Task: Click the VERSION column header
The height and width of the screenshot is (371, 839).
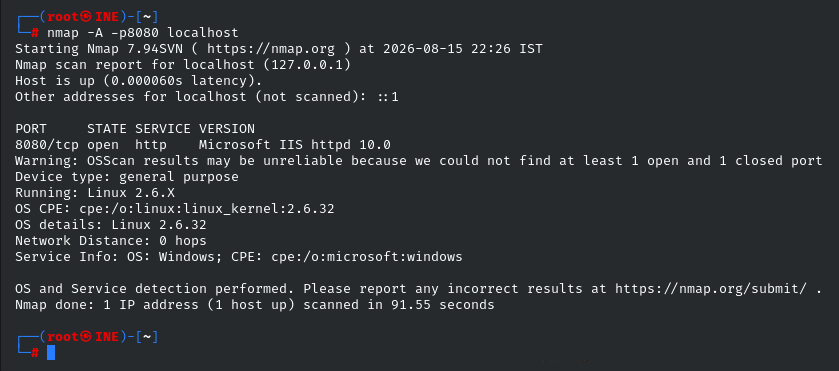Action: tap(227, 129)
